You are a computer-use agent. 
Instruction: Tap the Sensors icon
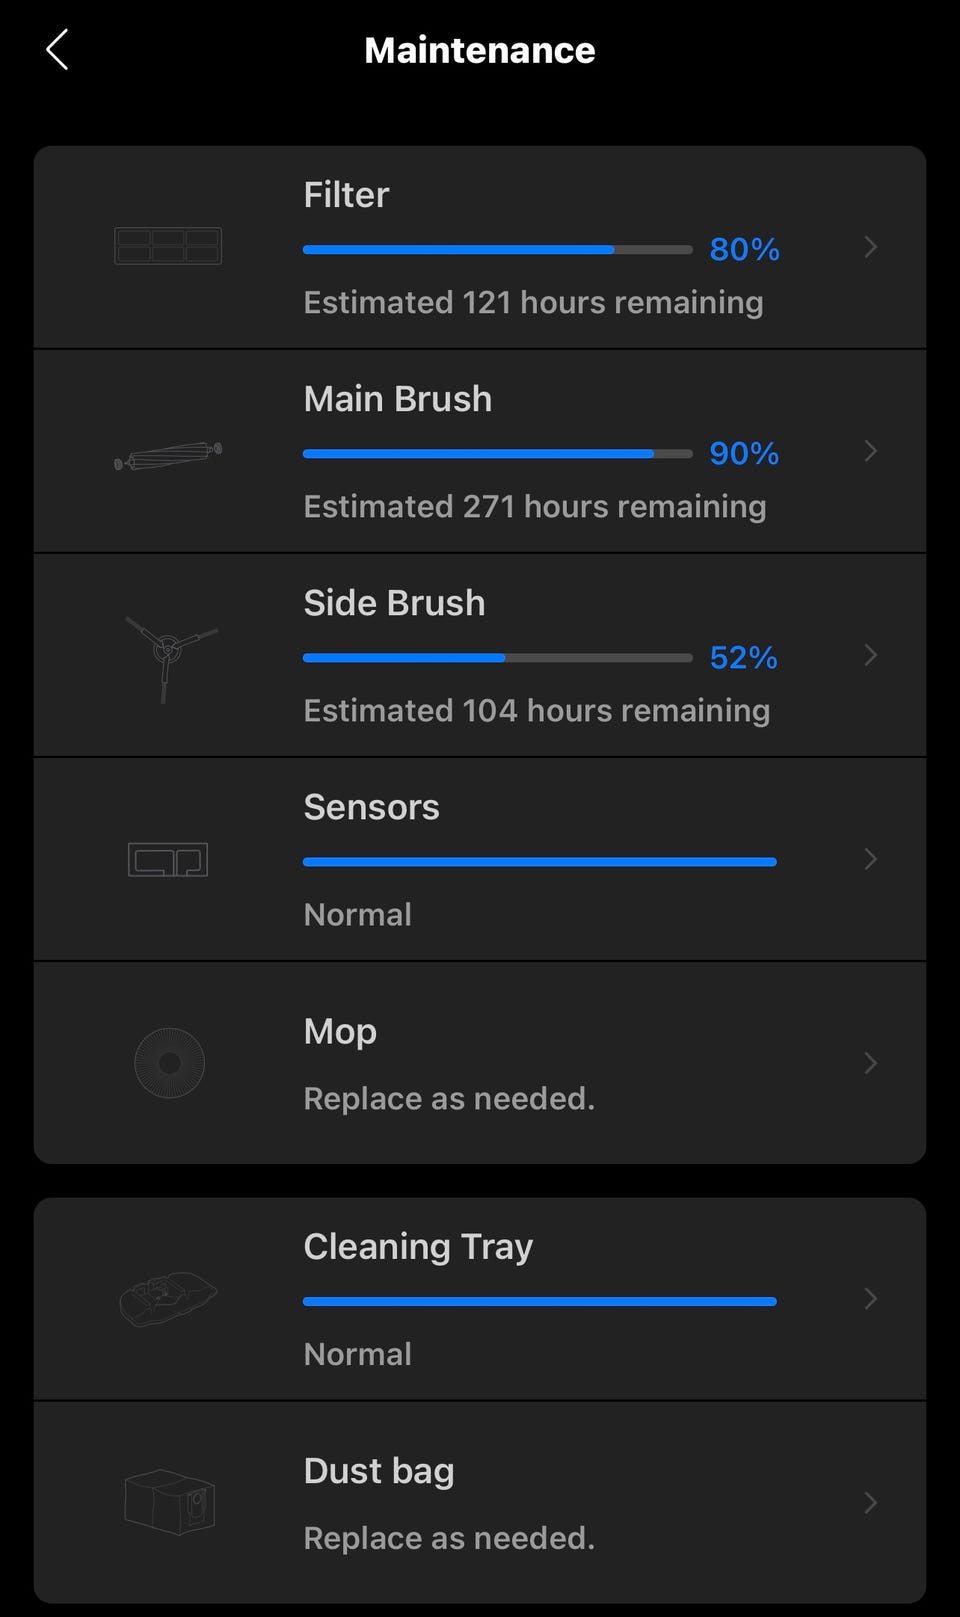click(x=168, y=860)
